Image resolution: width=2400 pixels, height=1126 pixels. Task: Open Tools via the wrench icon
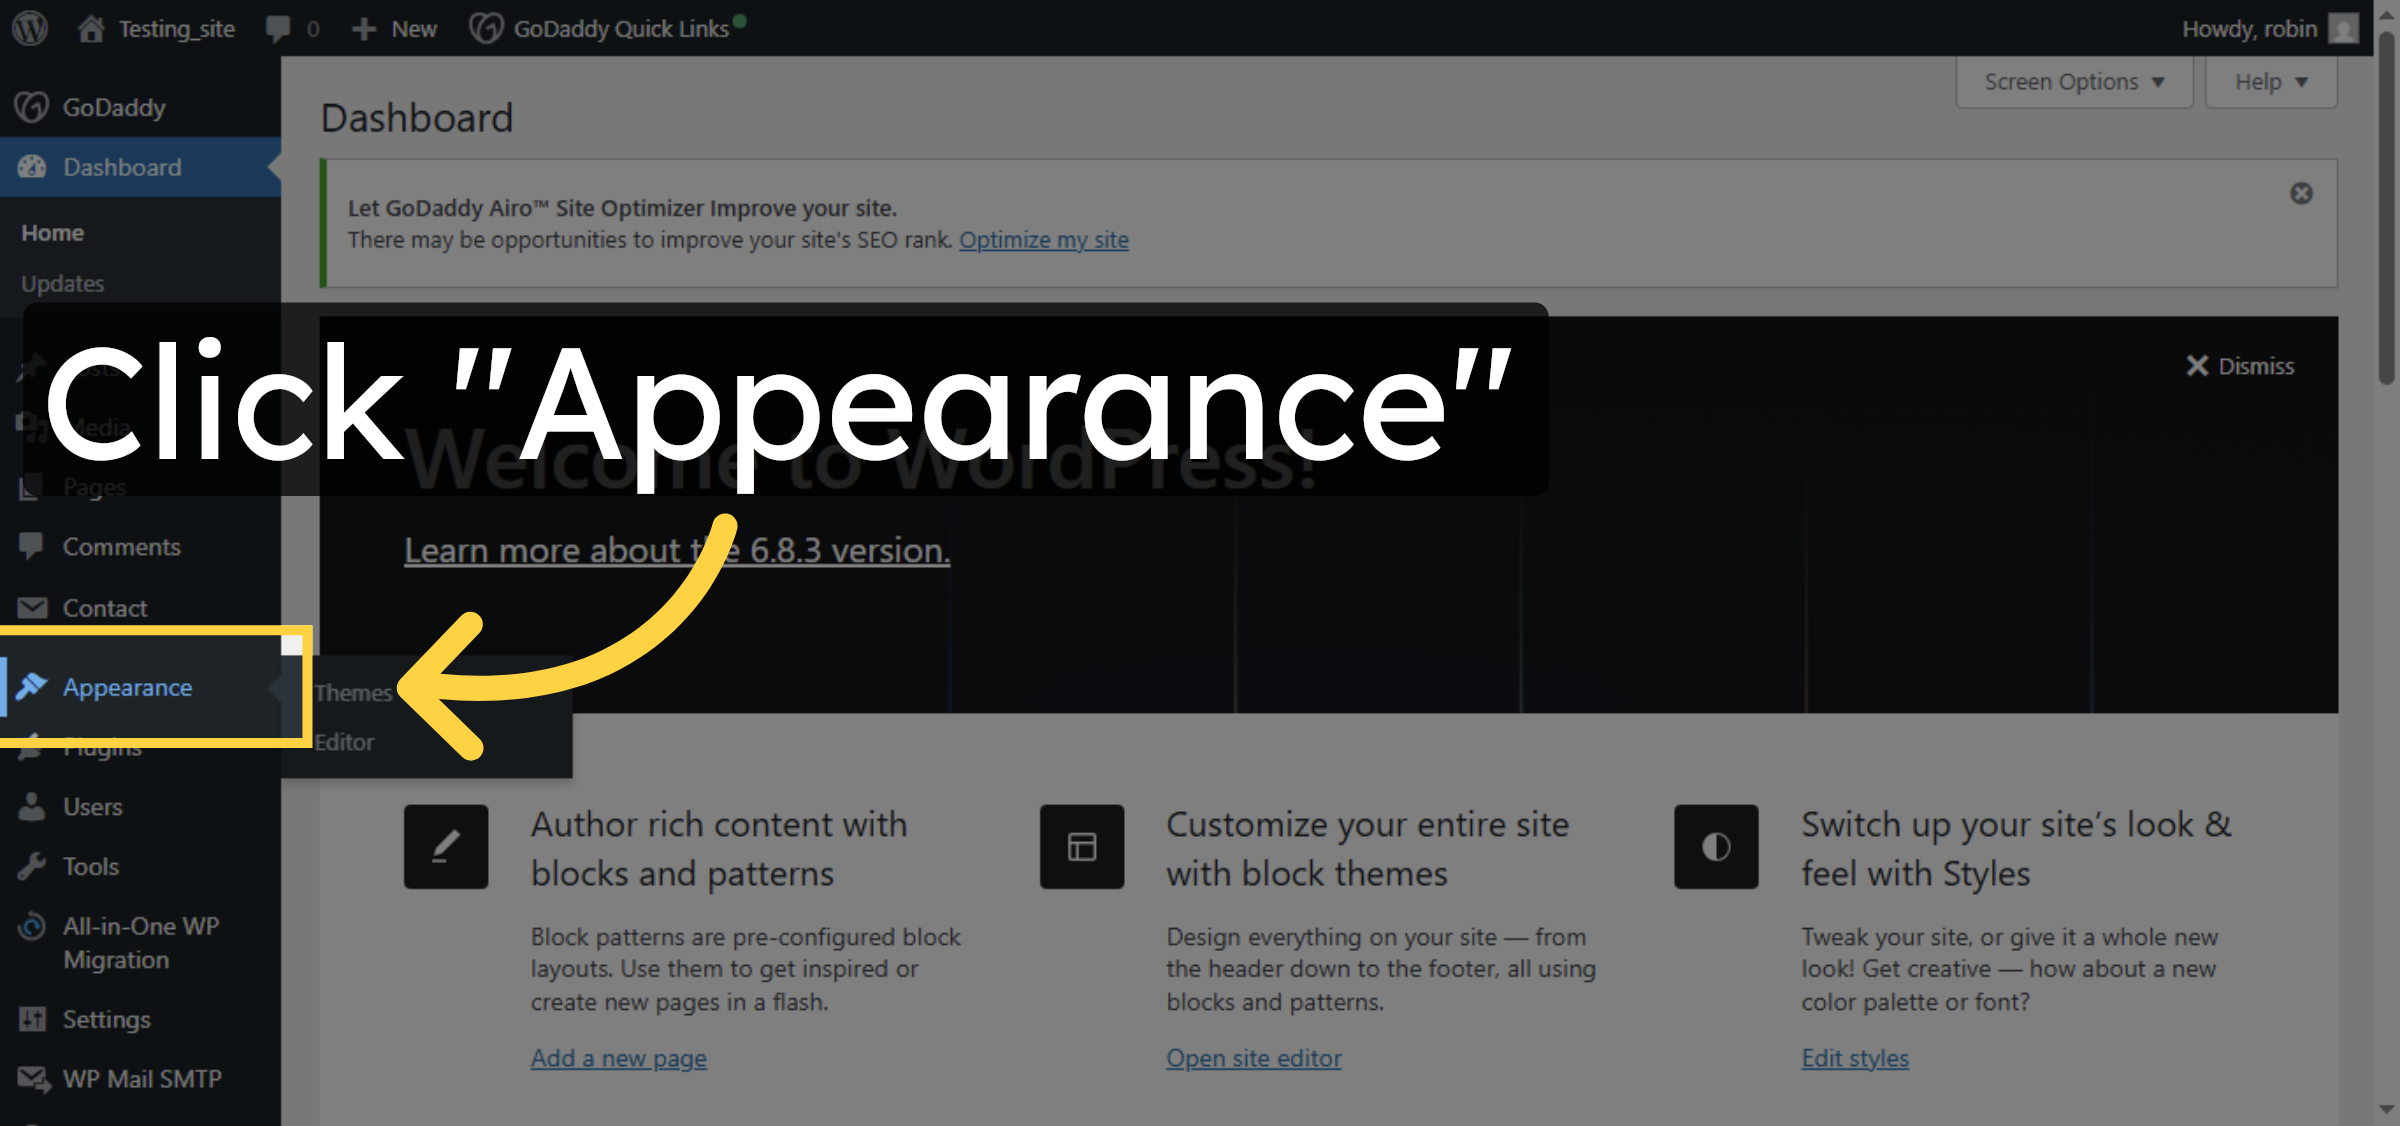32,866
